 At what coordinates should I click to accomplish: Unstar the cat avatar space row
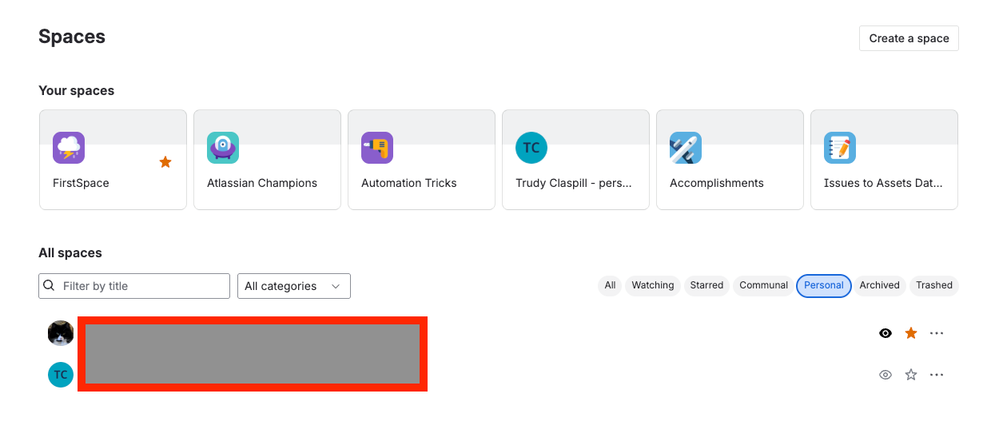(911, 333)
